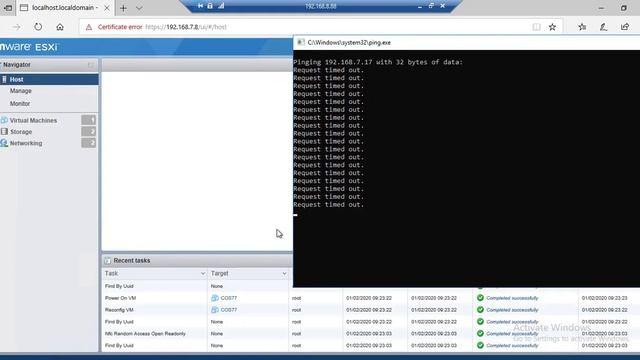Click the Storage count badge
Viewport: 640px width, 360px height.
(x=89, y=131)
